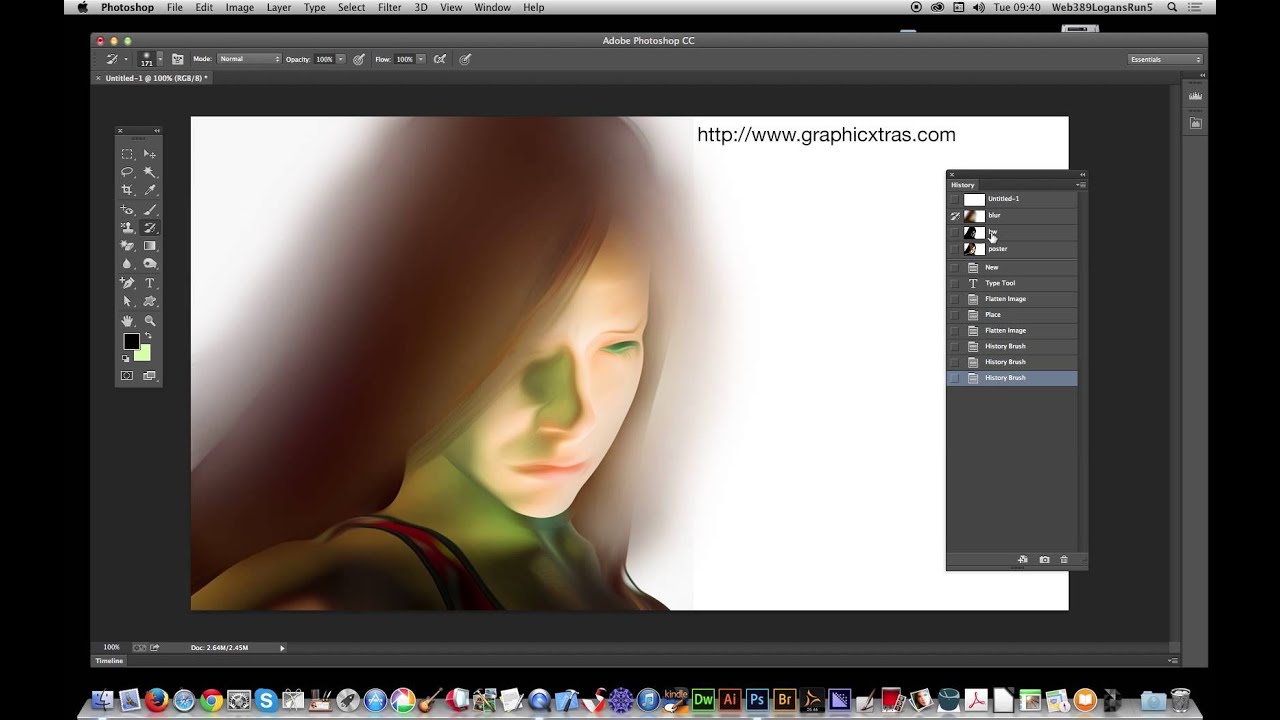This screenshot has height=720, width=1280.
Task: Open the Brush panel toggle
Action: pos(177,59)
